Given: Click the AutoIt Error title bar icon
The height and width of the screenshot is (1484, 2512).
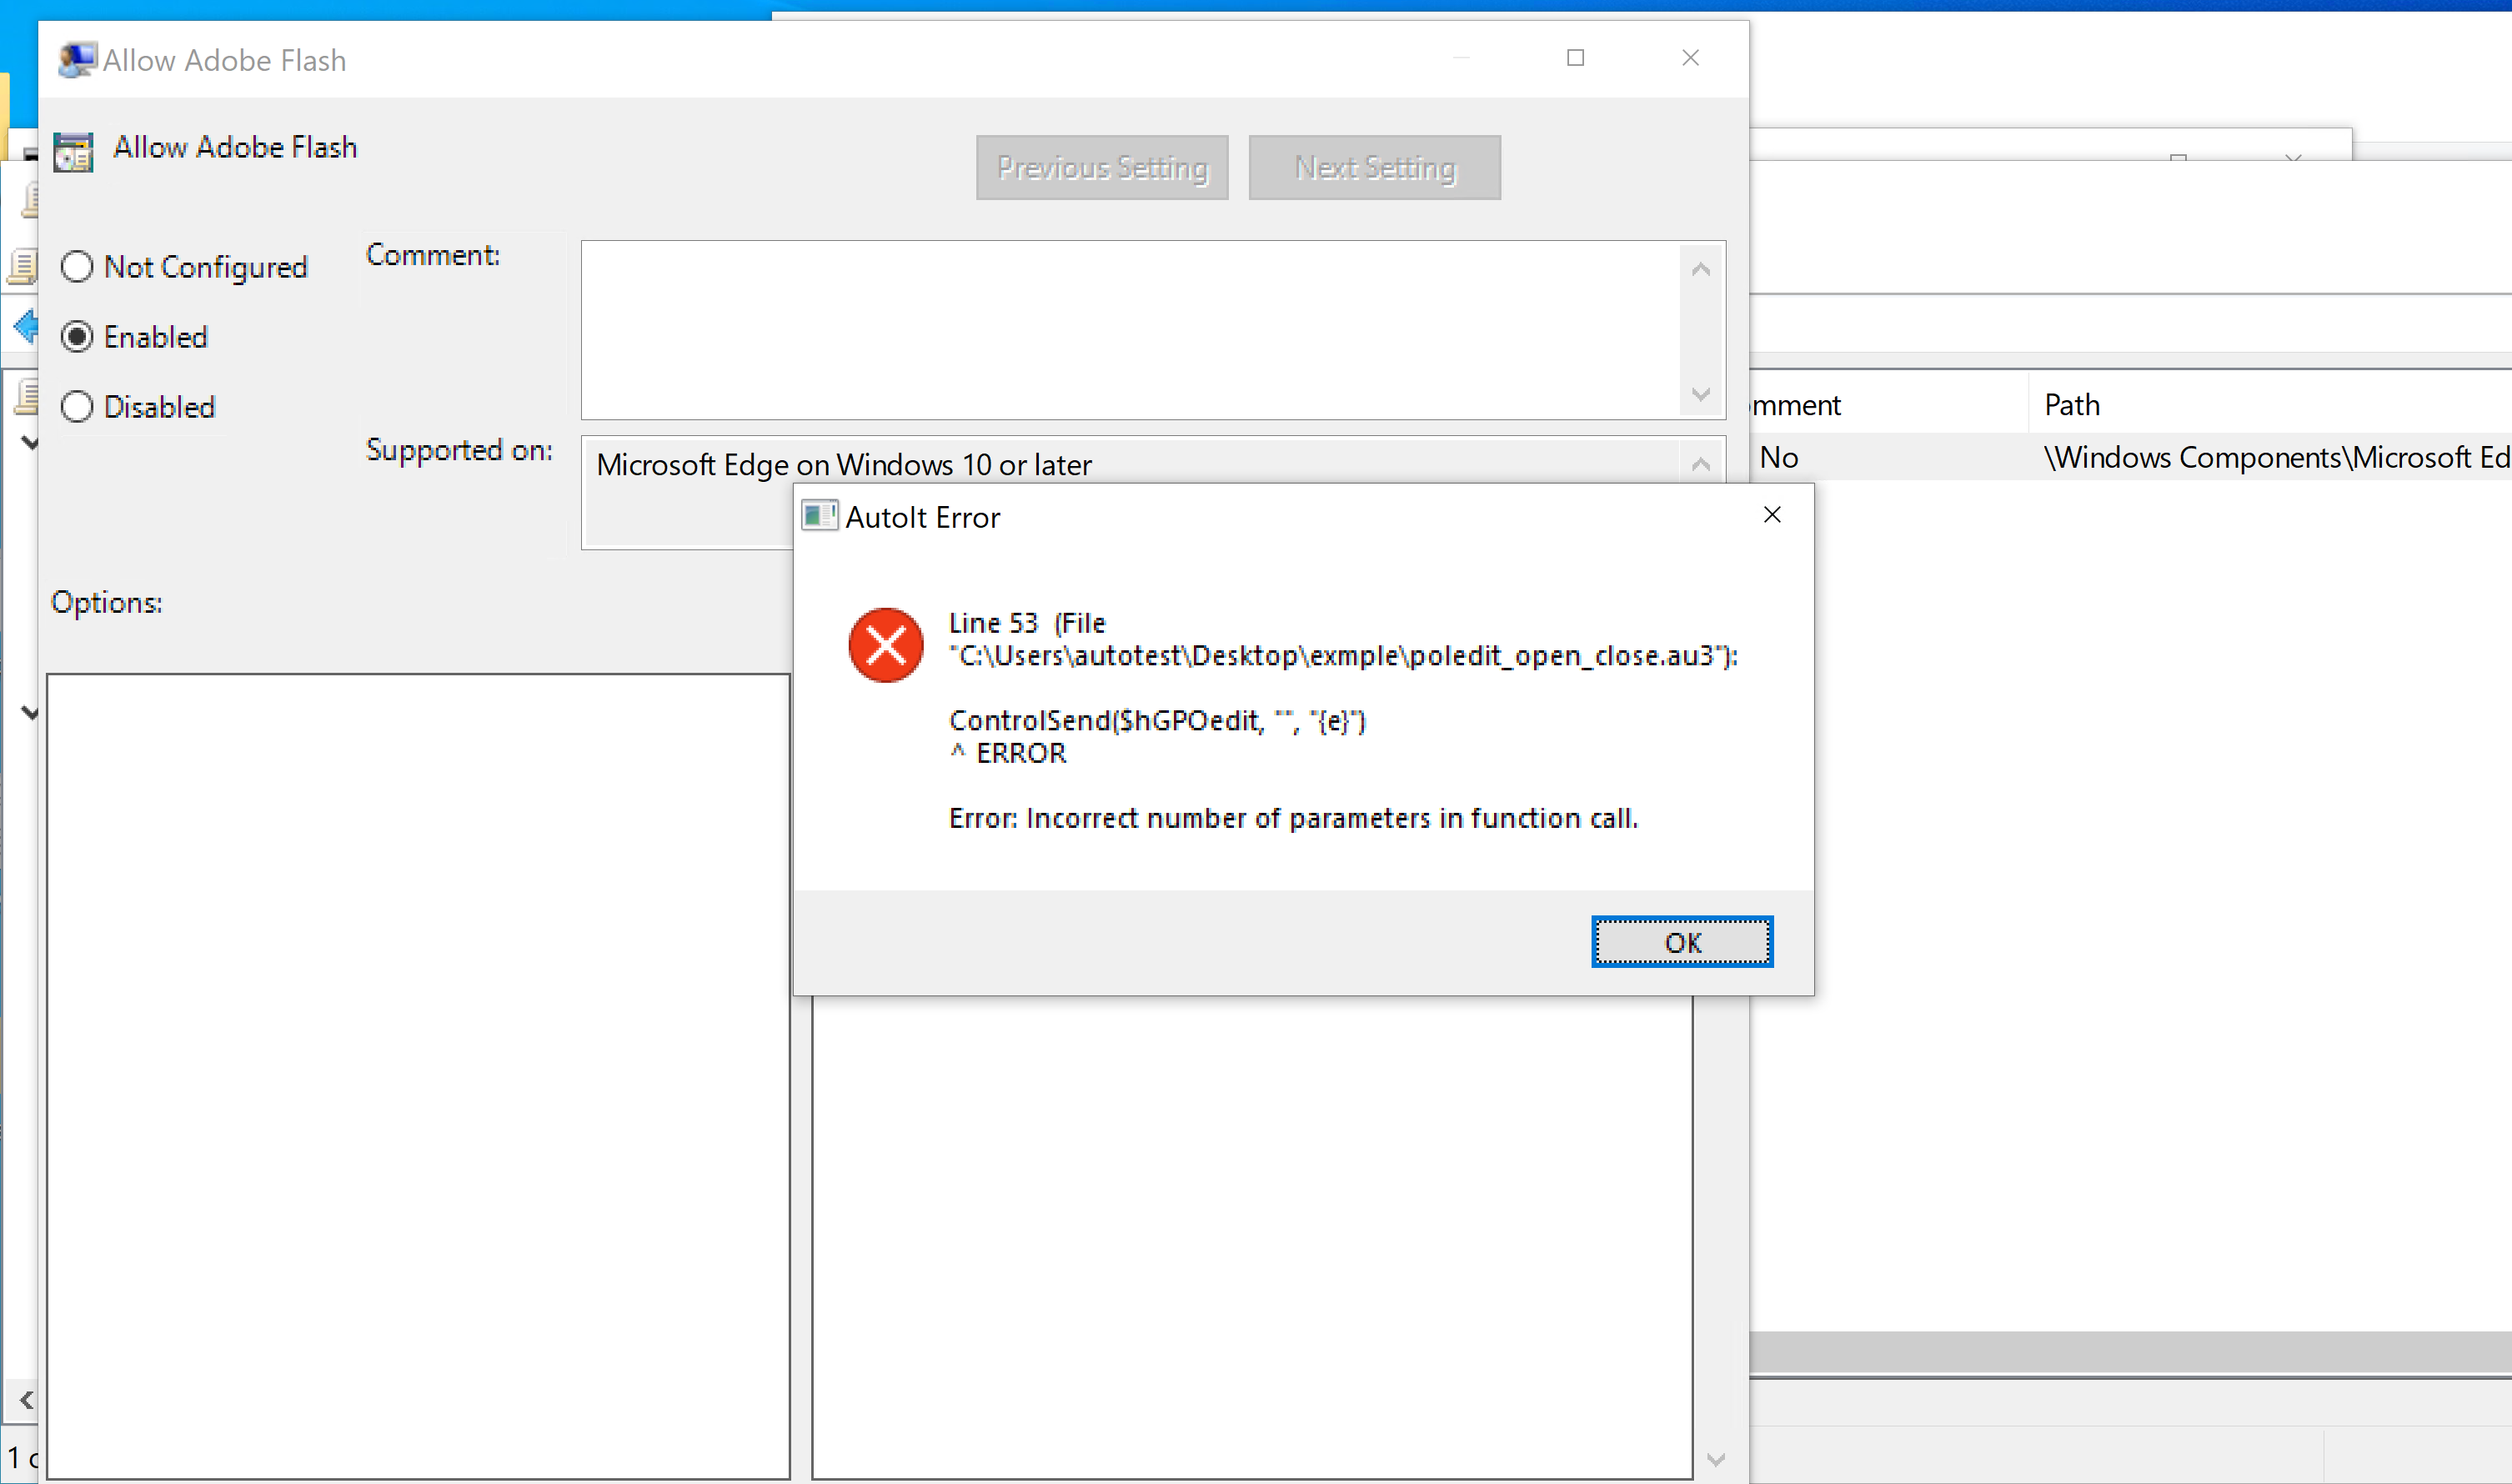Looking at the screenshot, I should coord(820,516).
